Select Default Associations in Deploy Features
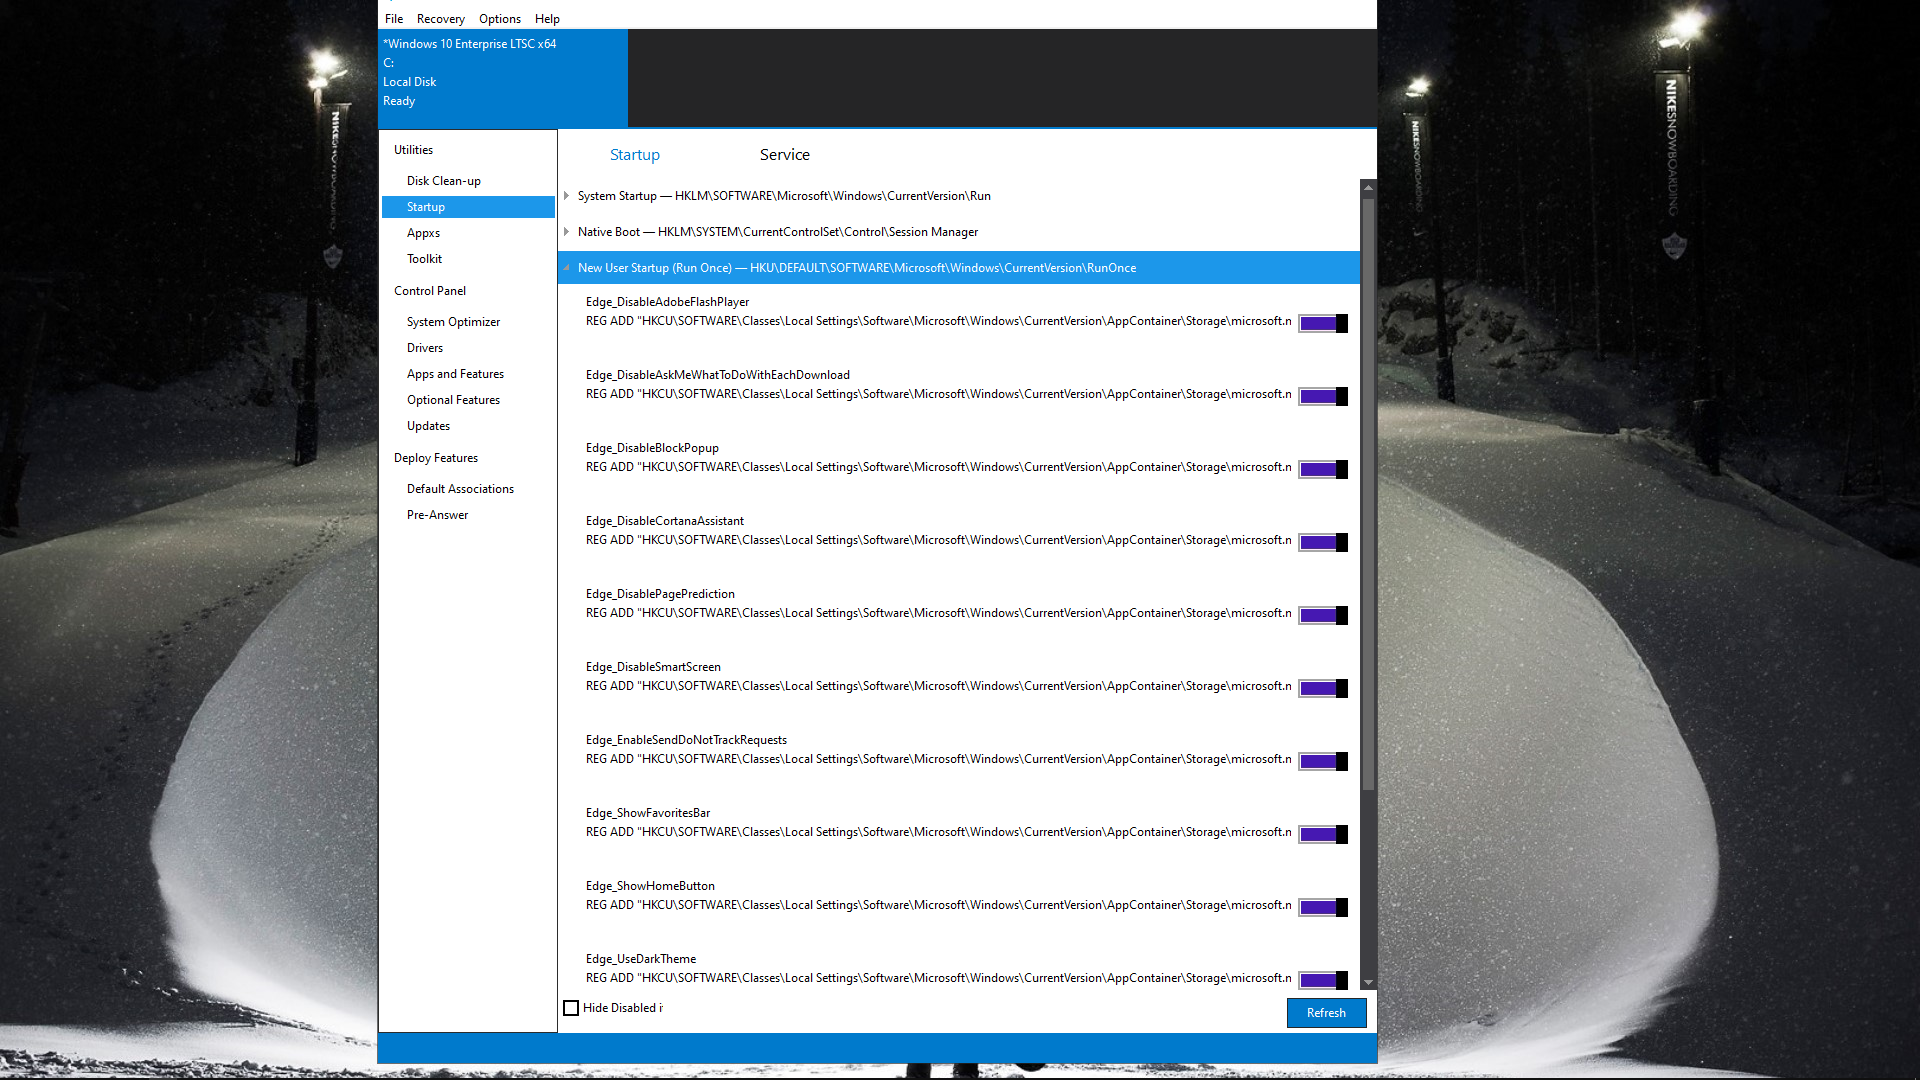Screen dimensions: 1920x1080 point(460,489)
